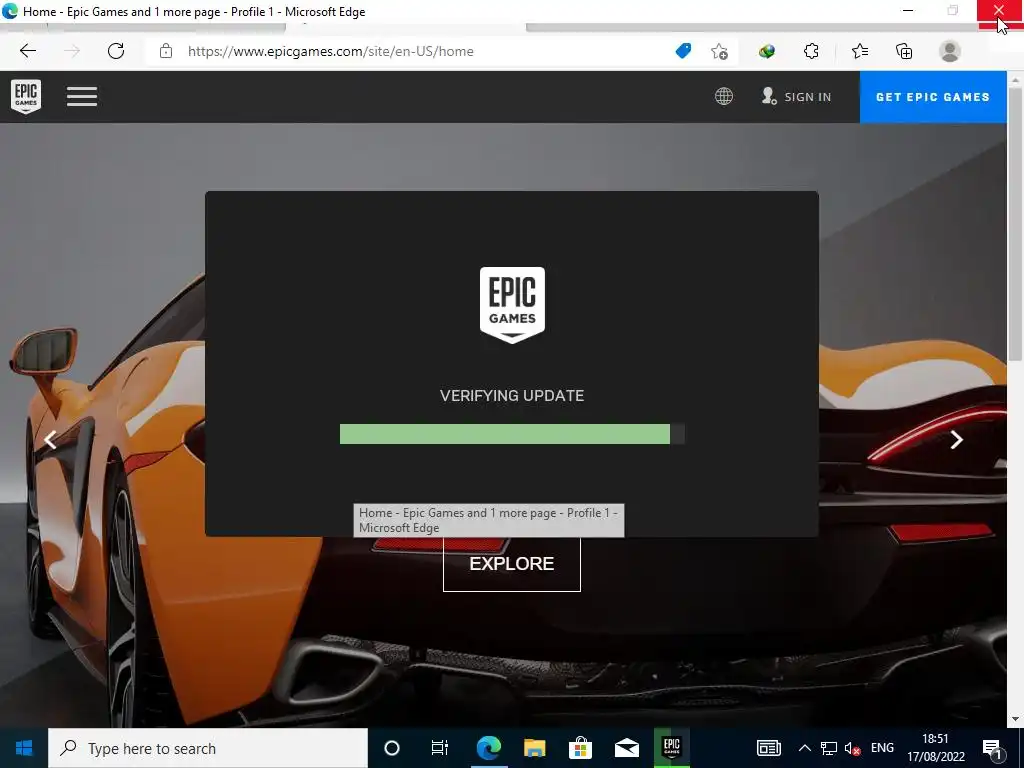Open Microsoft Store from taskbar
1024x768 pixels.
[580, 748]
